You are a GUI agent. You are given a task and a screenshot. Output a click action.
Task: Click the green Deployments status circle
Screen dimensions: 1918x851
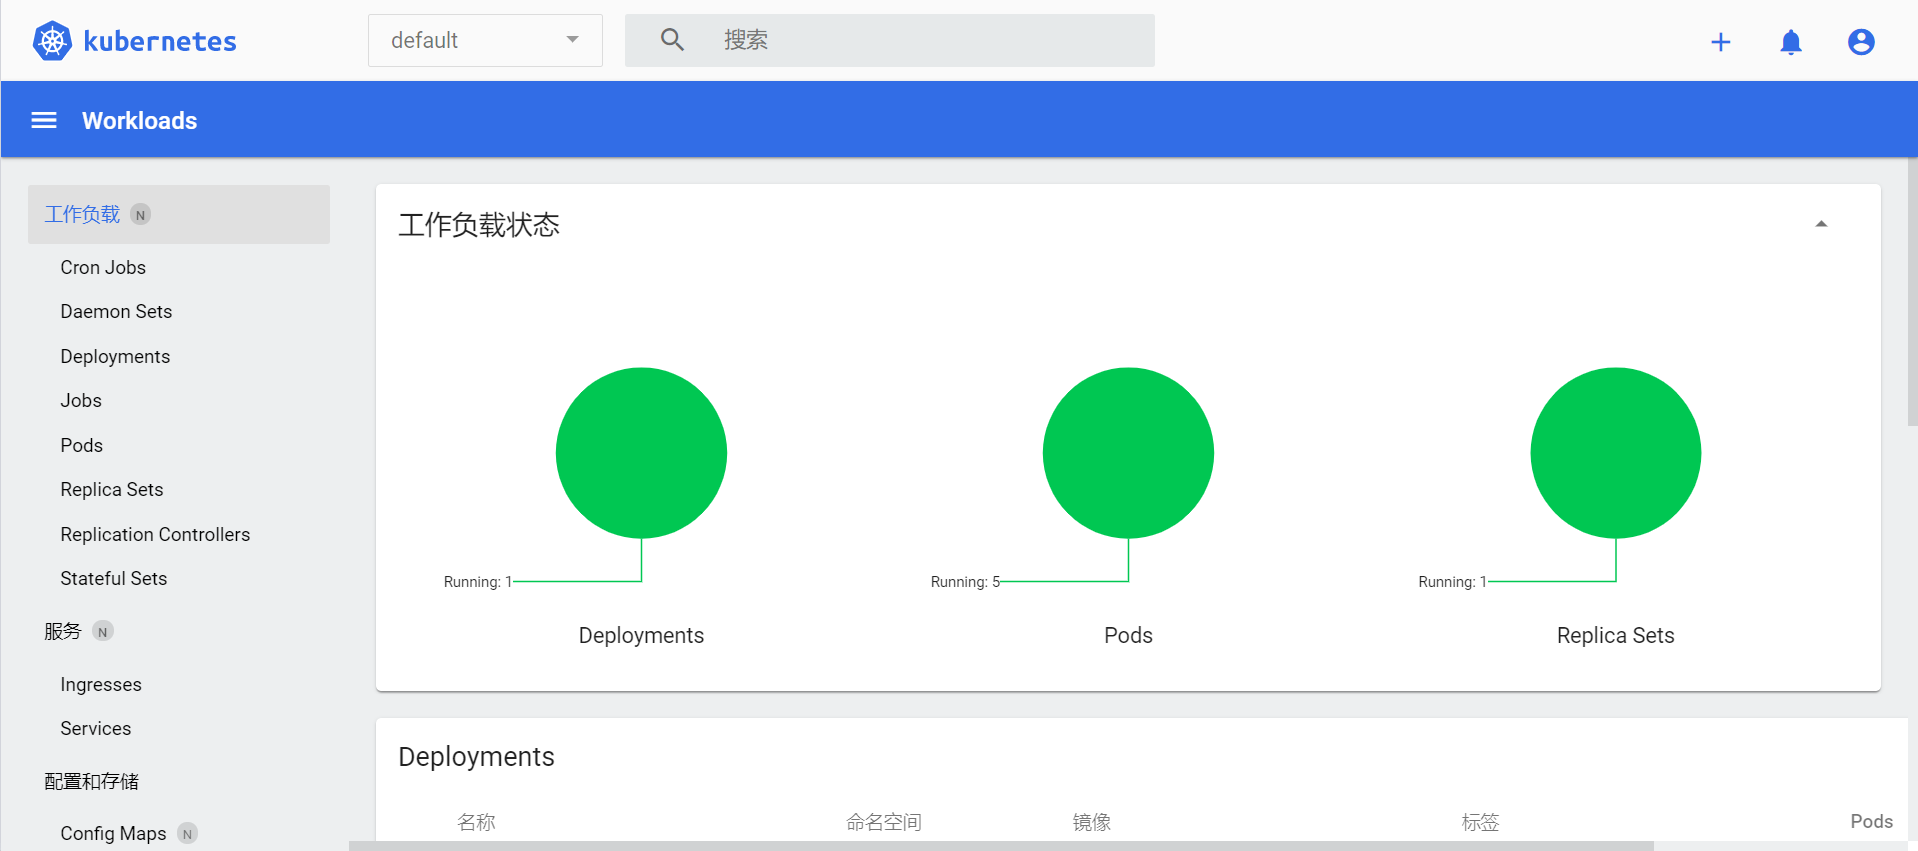click(641, 453)
